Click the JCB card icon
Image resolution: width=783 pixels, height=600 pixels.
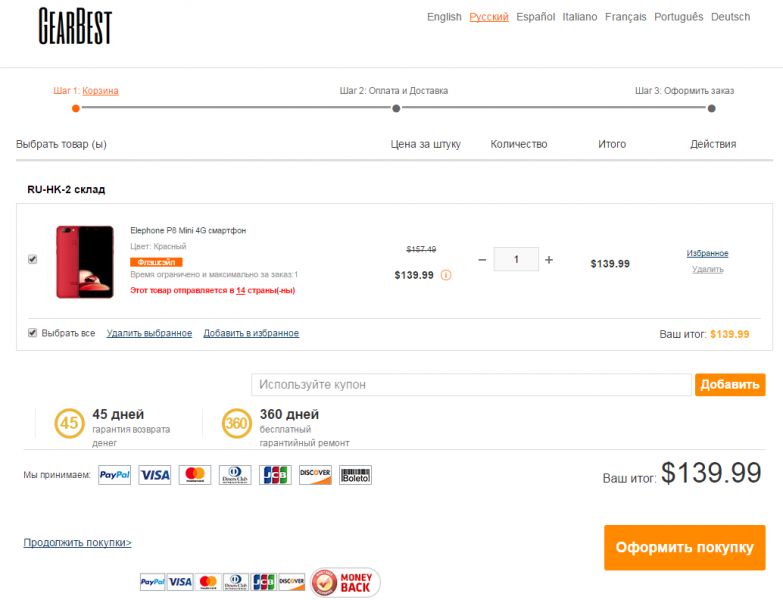[x=275, y=475]
